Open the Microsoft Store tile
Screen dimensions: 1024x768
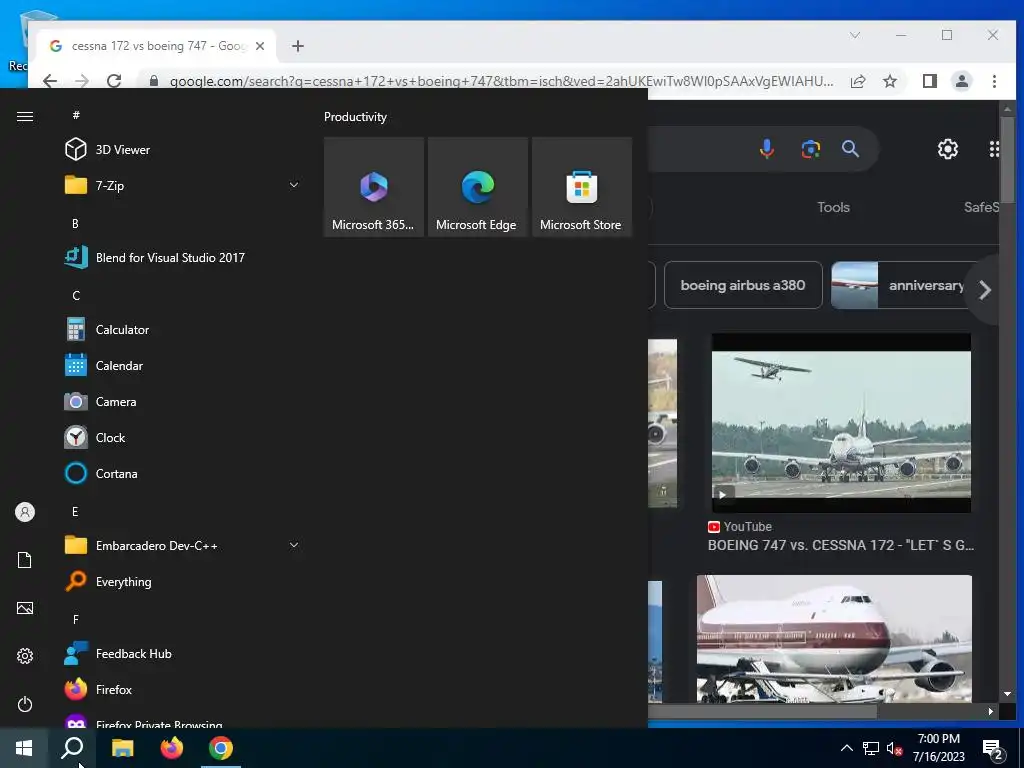click(582, 187)
